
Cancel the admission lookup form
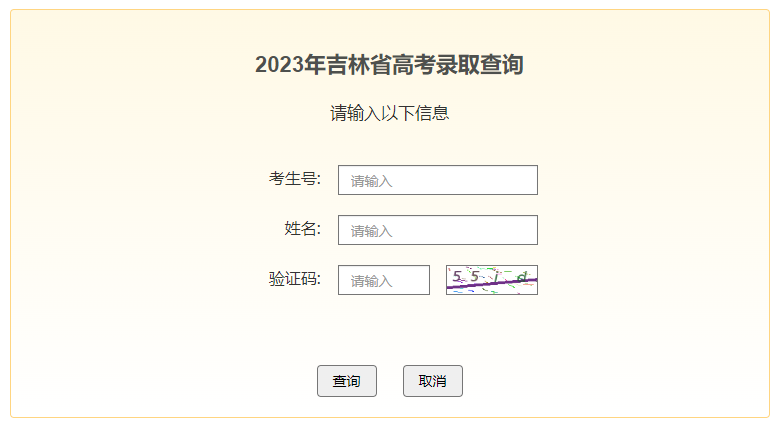pos(432,381)
